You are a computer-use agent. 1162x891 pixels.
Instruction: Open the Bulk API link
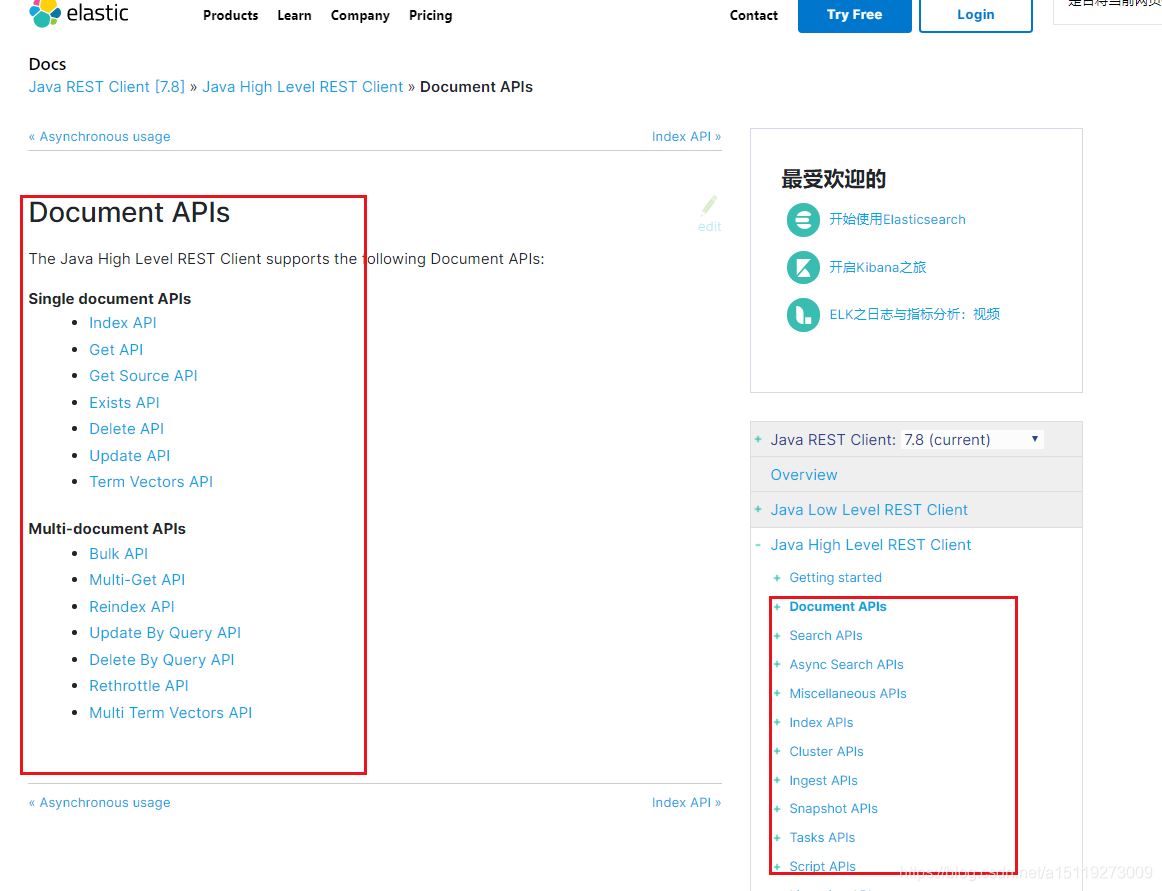coord(119,554)
